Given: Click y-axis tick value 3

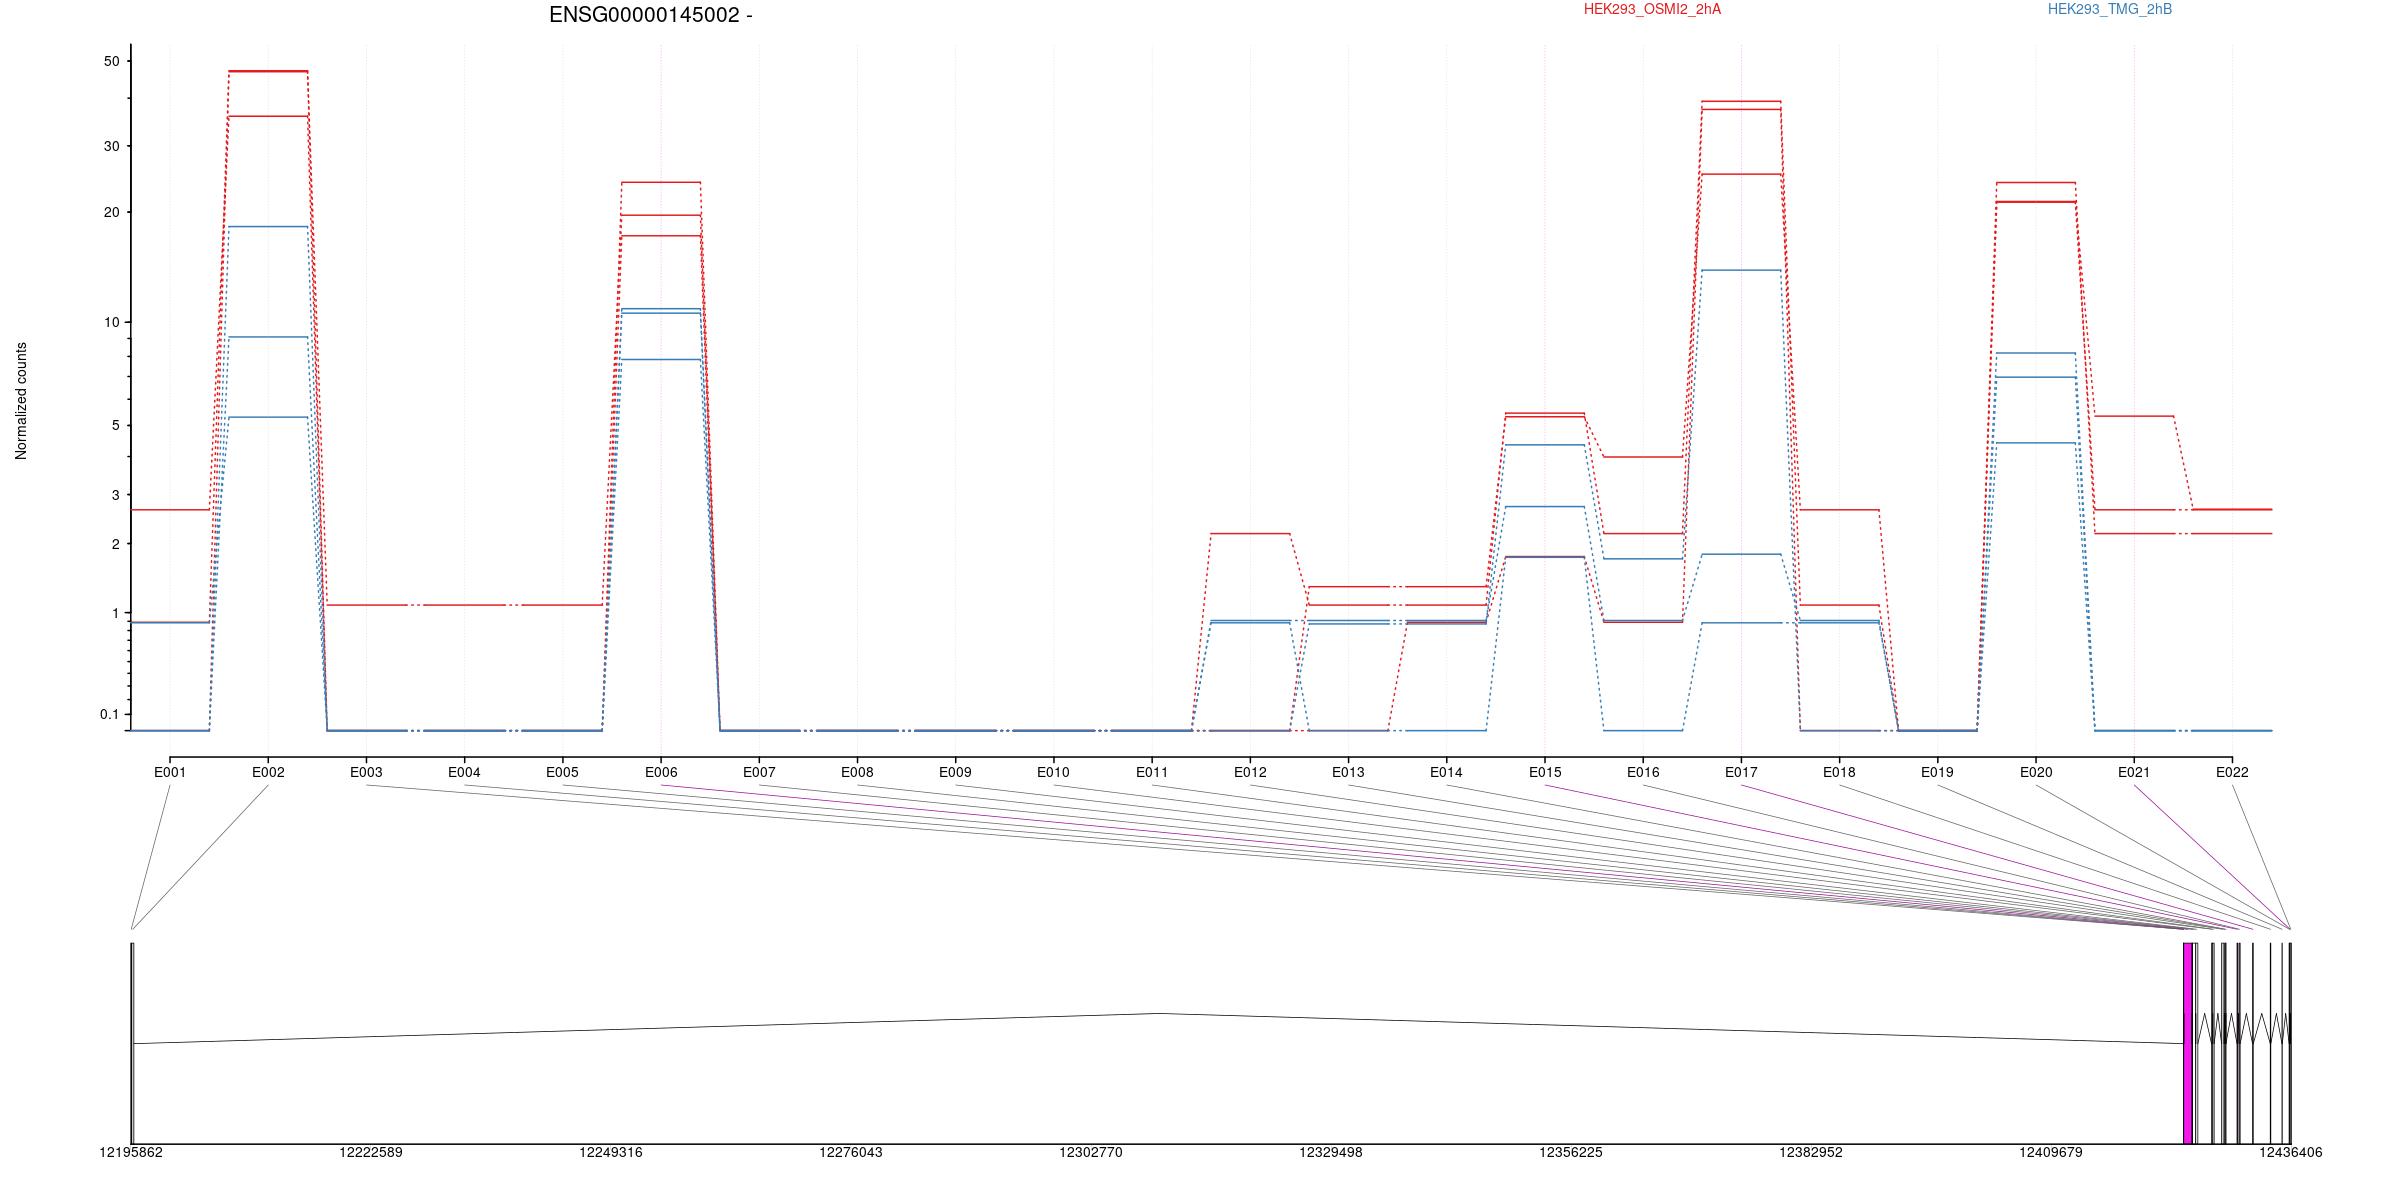Looking at the screenshot, I should (115, 495).
